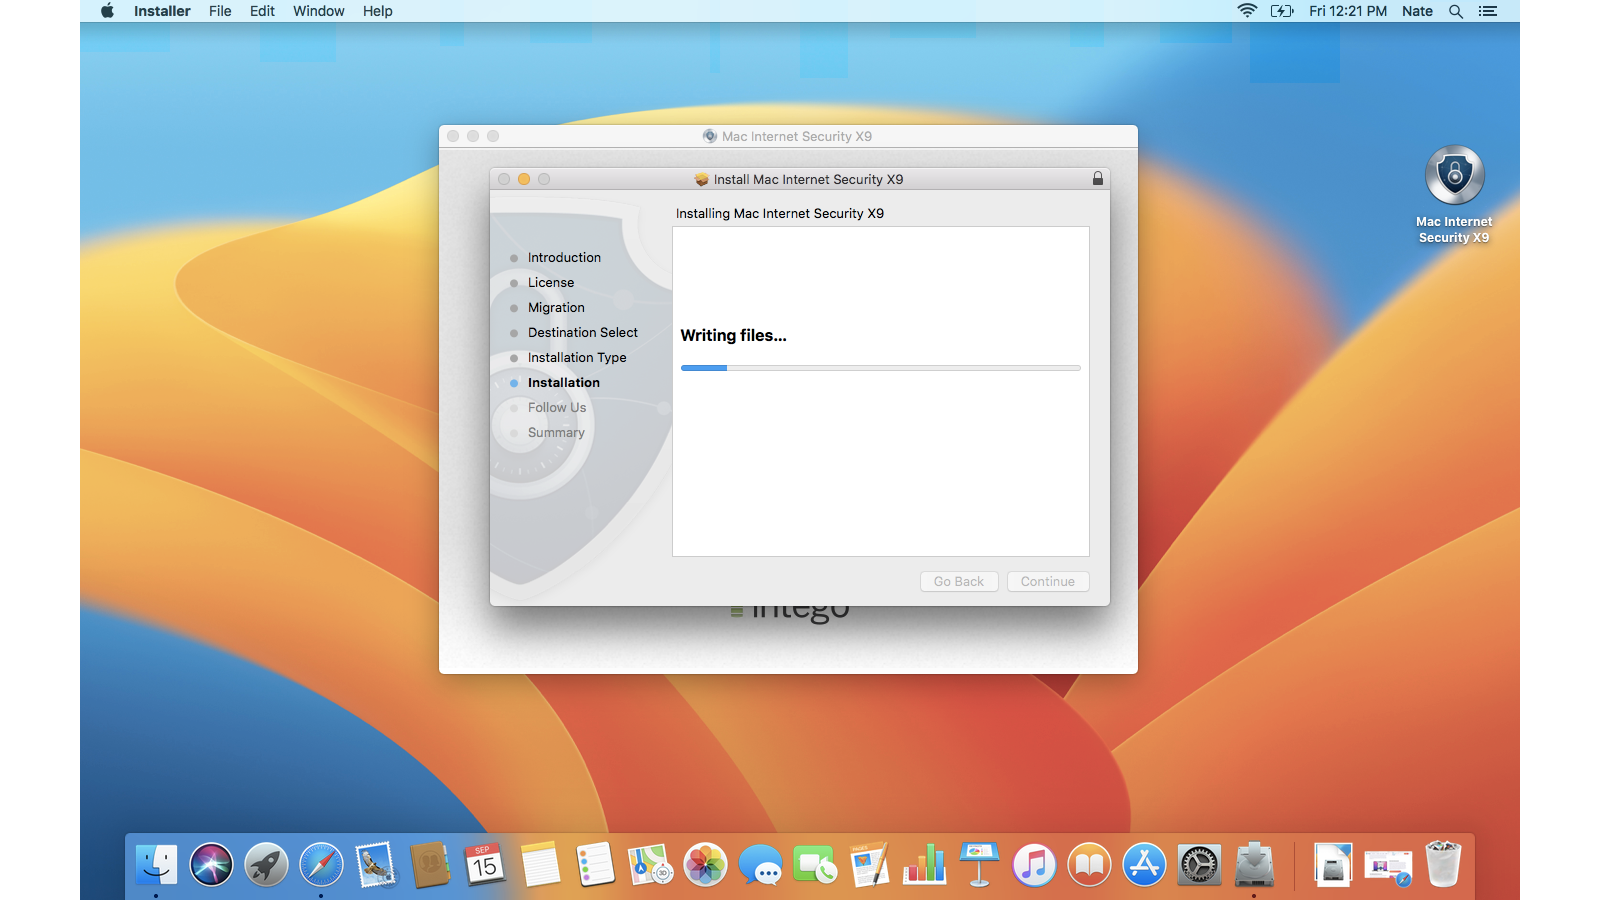Open the Installer application menu
Viewport: 1600px width, 900px height.
162,11
